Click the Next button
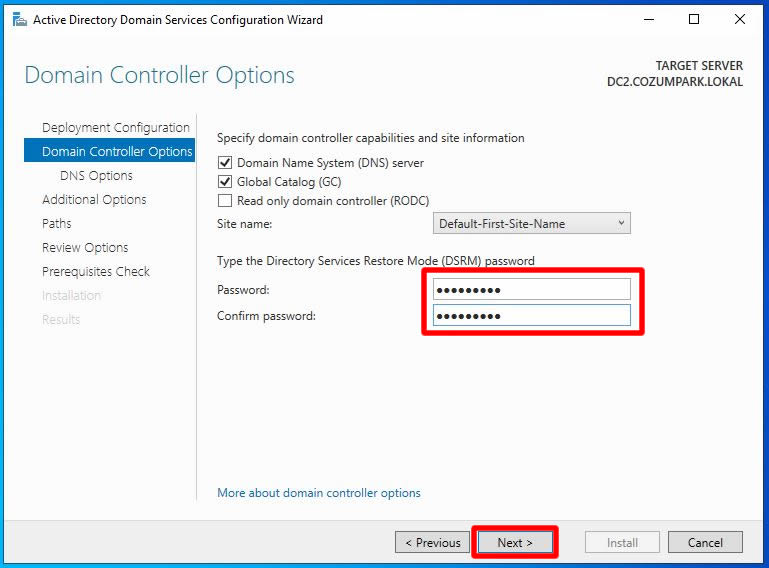 tap(514, 543)
